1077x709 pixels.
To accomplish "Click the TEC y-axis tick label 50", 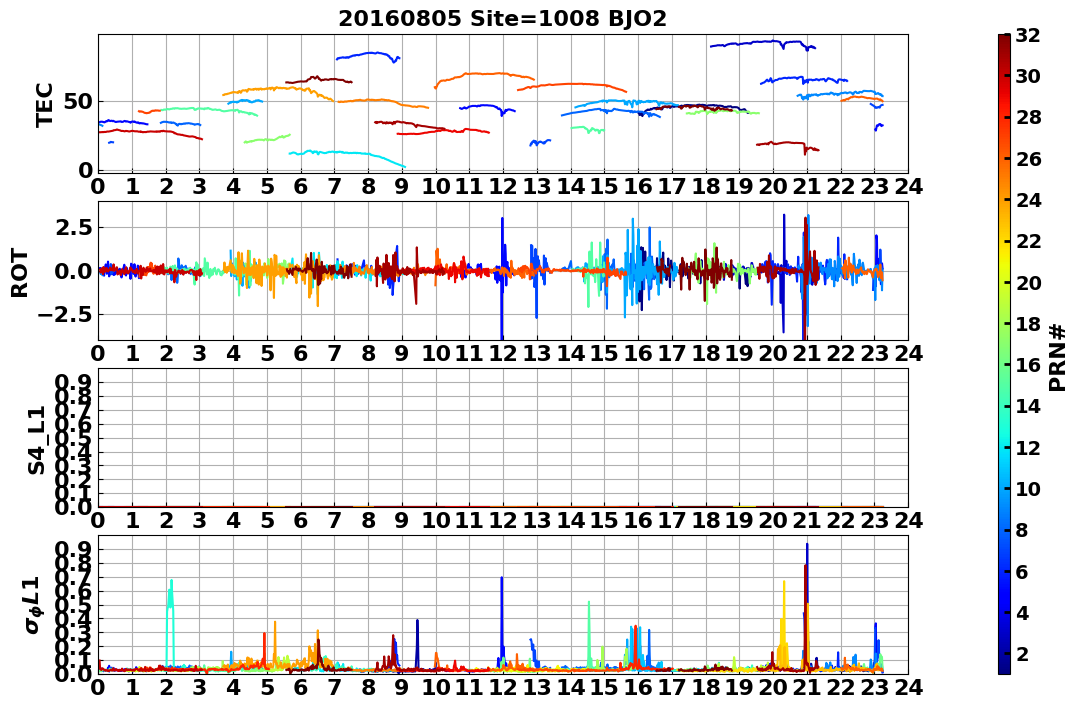I will [79, 102].
